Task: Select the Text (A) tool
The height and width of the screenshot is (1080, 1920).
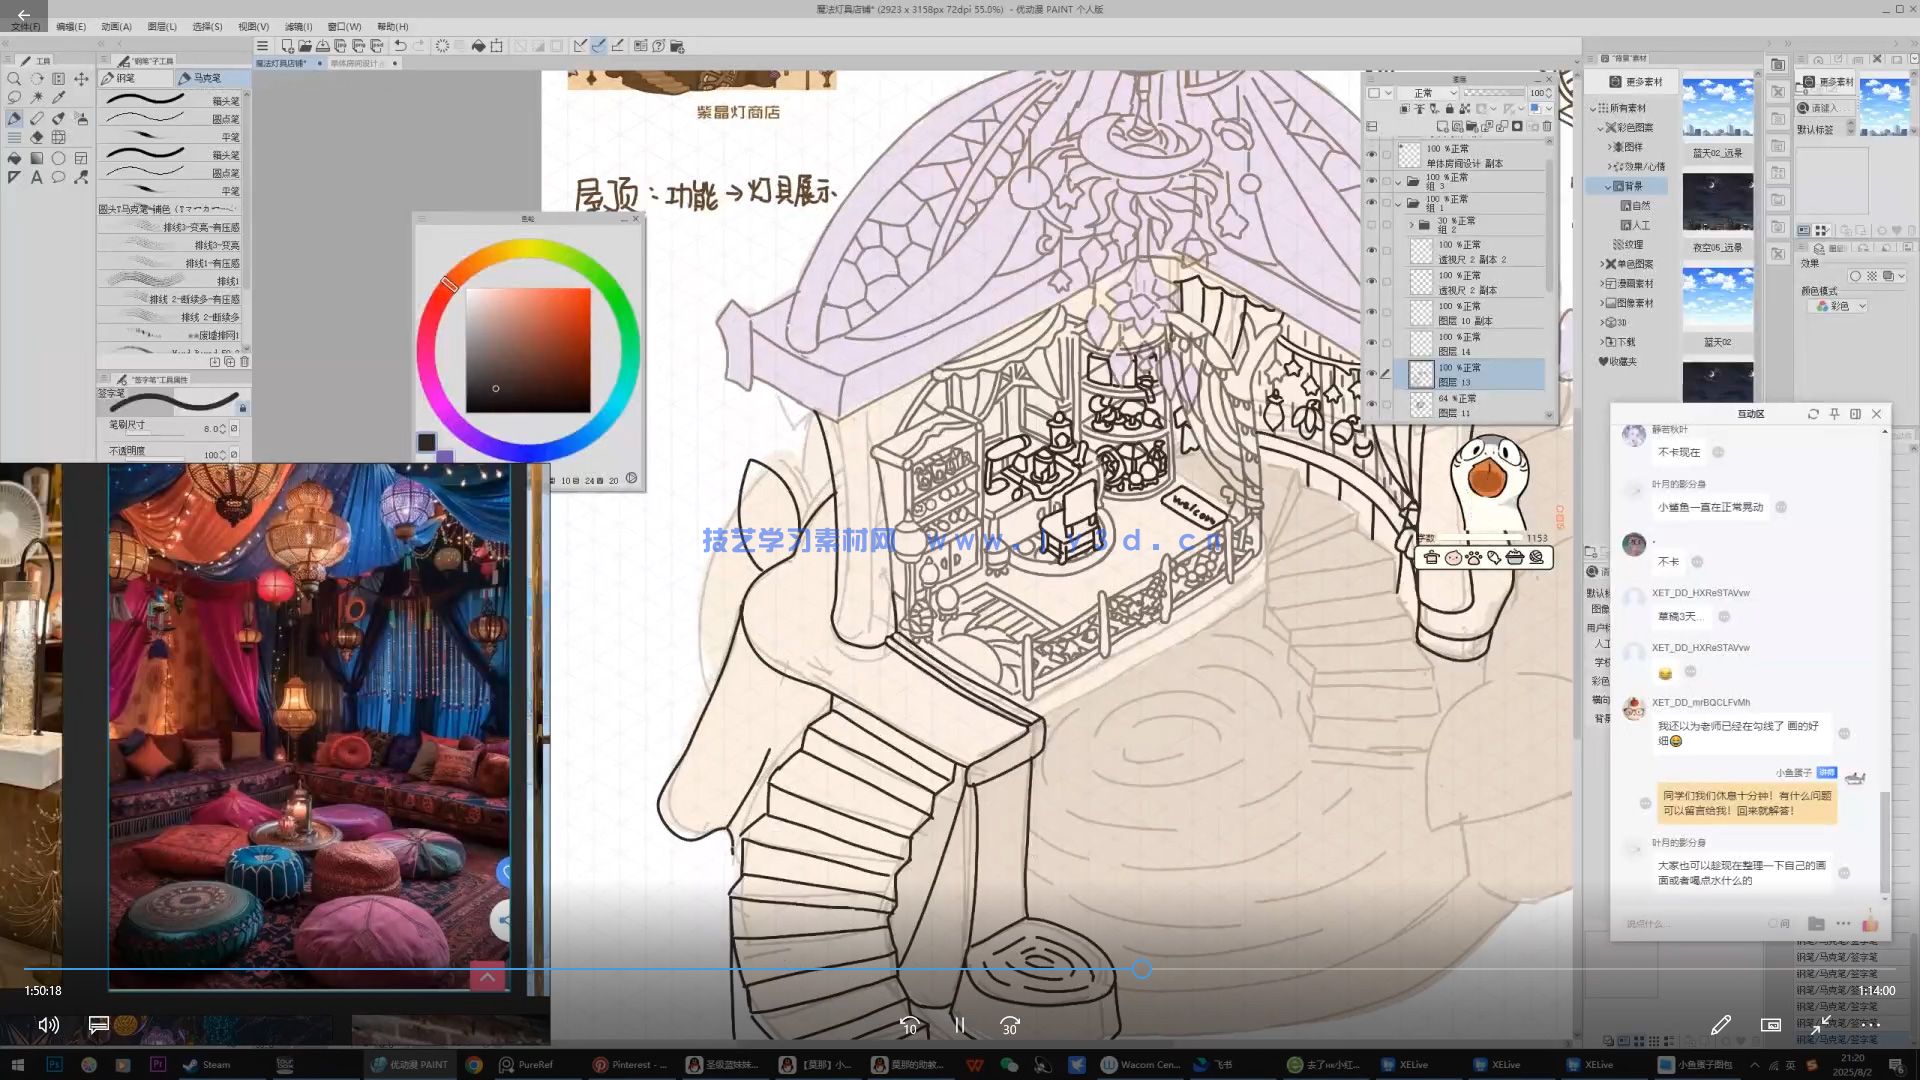Action: (x=36, y=178)
